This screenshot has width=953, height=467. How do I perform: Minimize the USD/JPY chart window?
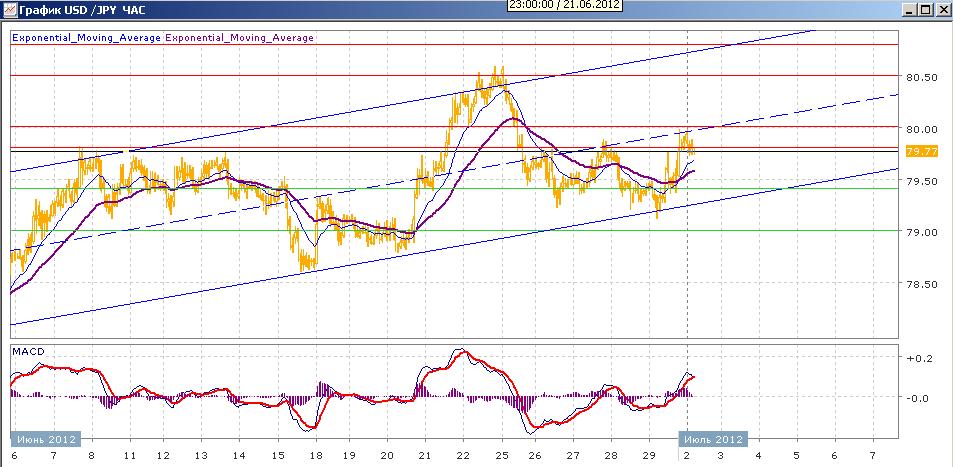[910, 10]
